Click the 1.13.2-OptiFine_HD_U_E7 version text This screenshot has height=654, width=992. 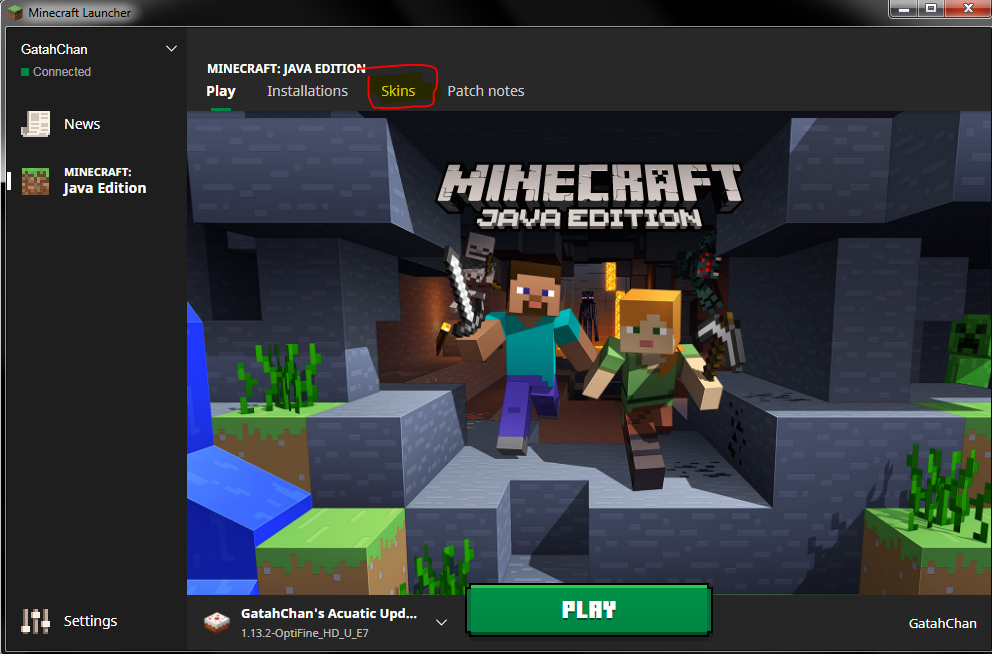click(x=305, y=633)
